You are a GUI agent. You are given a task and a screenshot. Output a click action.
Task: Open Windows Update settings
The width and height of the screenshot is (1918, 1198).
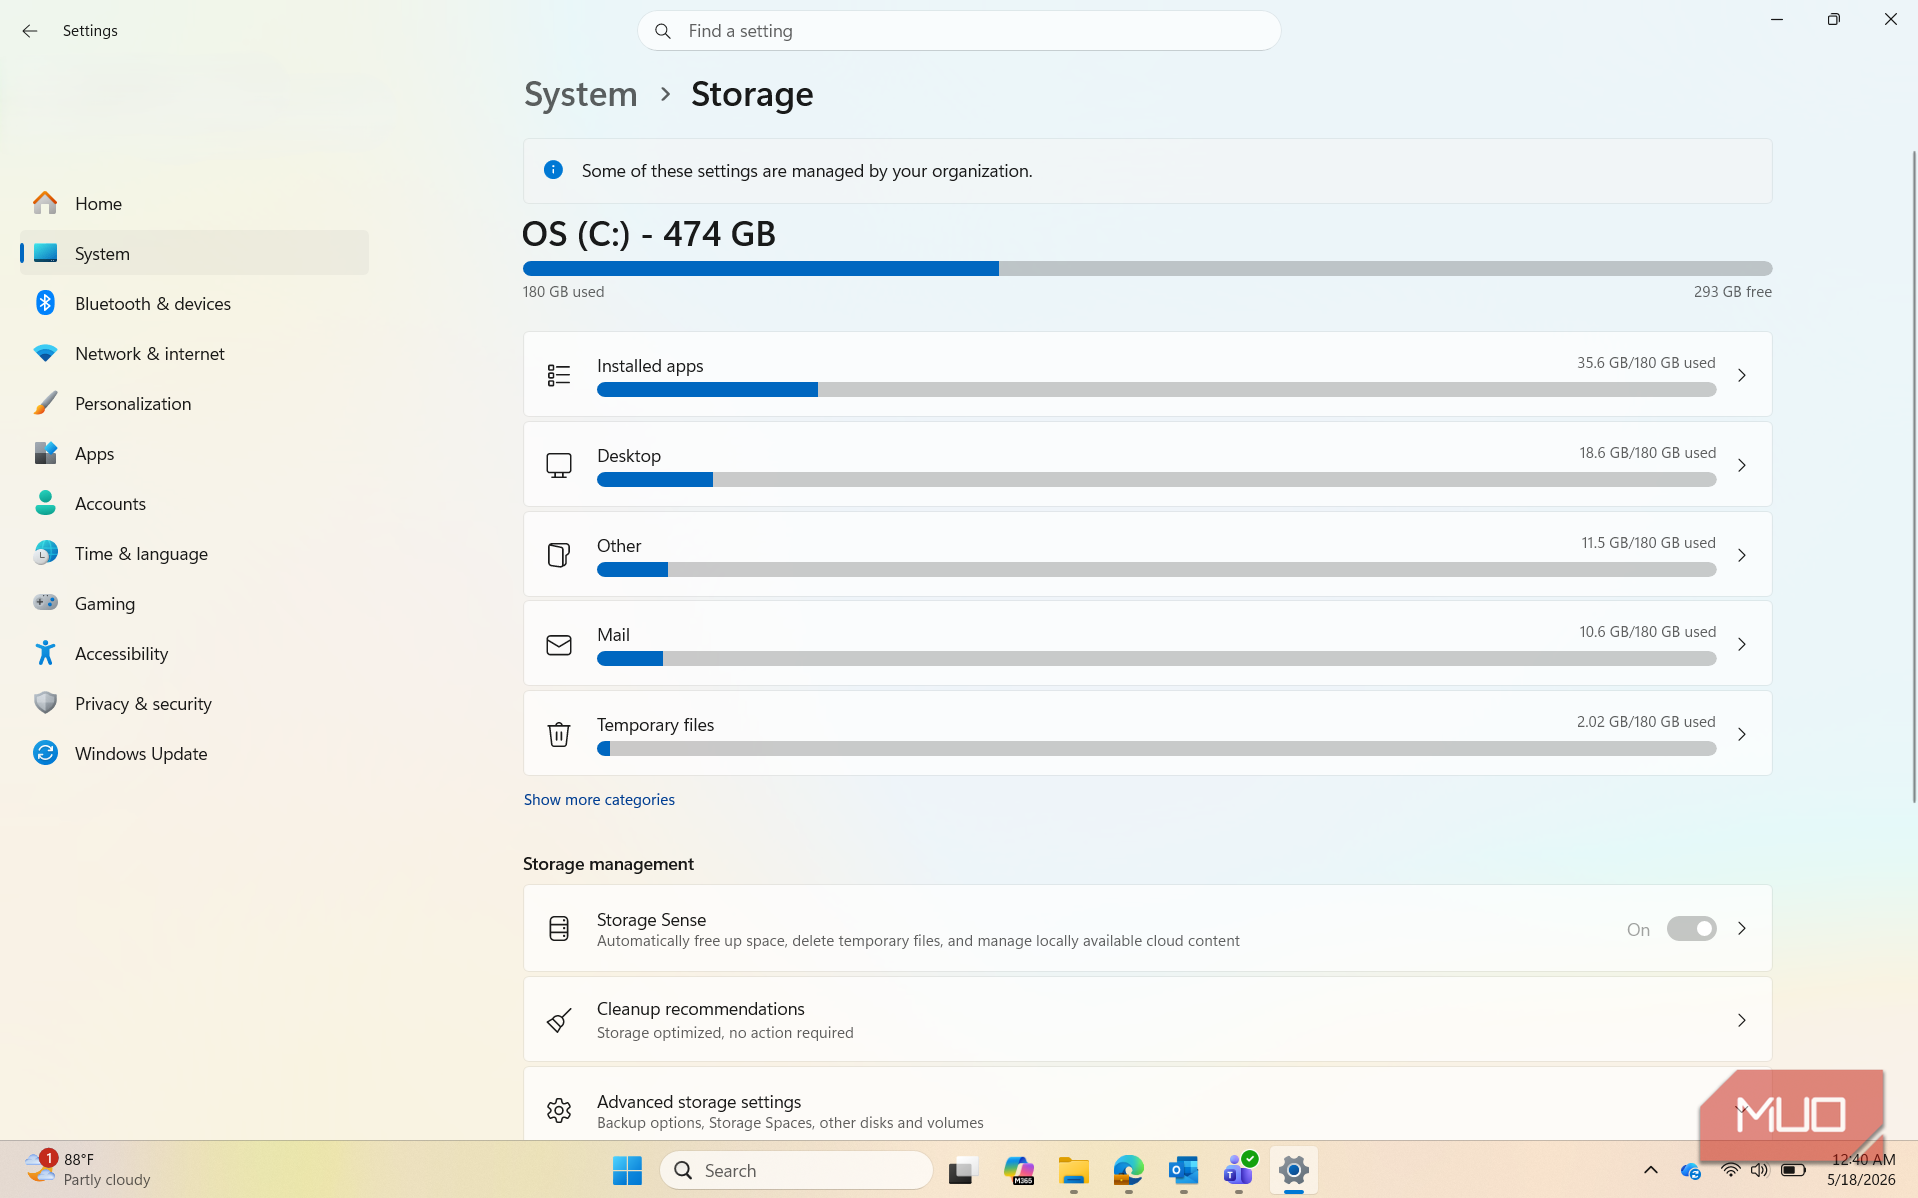[x=194, y=753]
